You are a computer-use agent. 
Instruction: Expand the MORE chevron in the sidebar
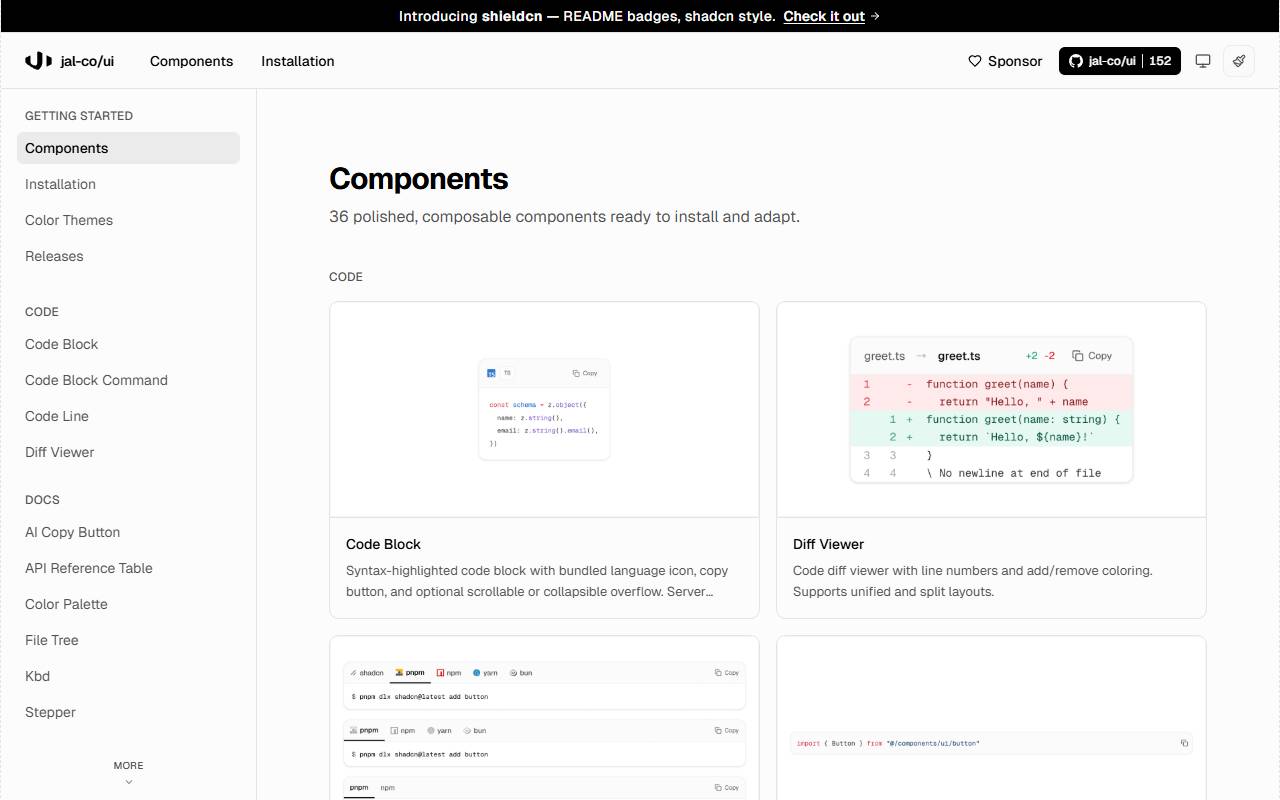[128, 782]
